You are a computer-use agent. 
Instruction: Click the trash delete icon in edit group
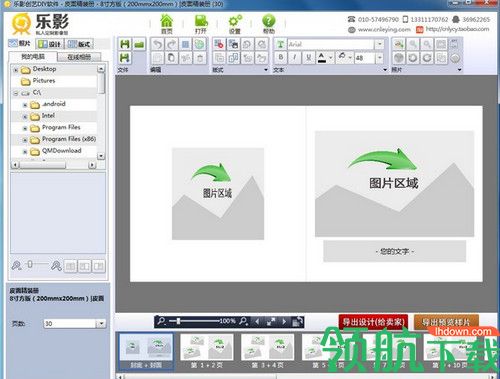pyautogui.click(x=200, y=58)
